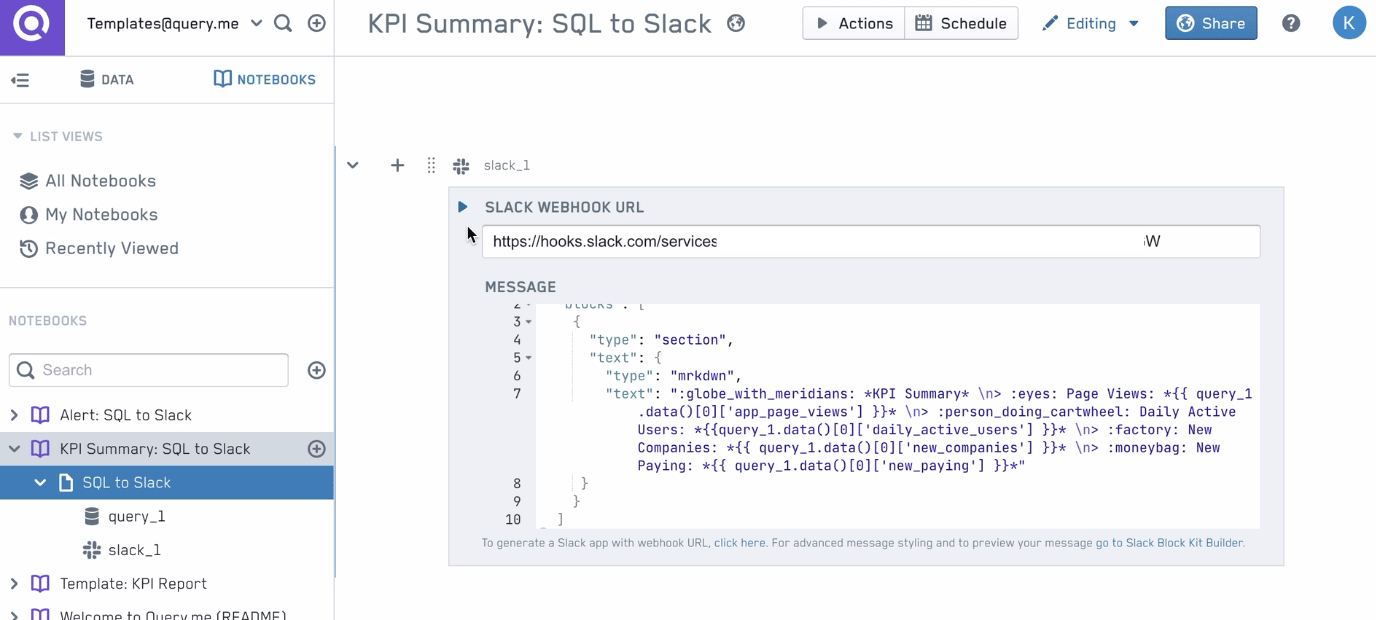Image resolution: width=1376 pixels, height=620 pixels.
Task: Click the notebooks Search field
Action: point(149,370)
